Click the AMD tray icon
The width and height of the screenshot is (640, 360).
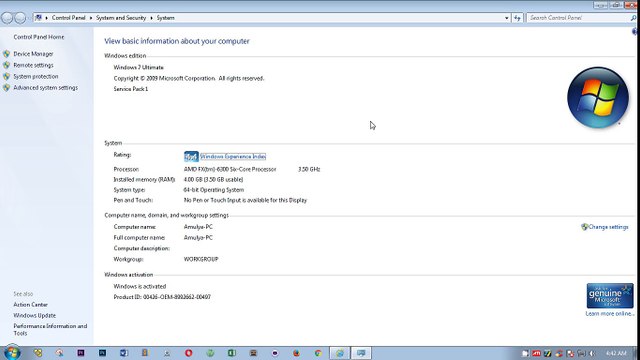(536, 353)
